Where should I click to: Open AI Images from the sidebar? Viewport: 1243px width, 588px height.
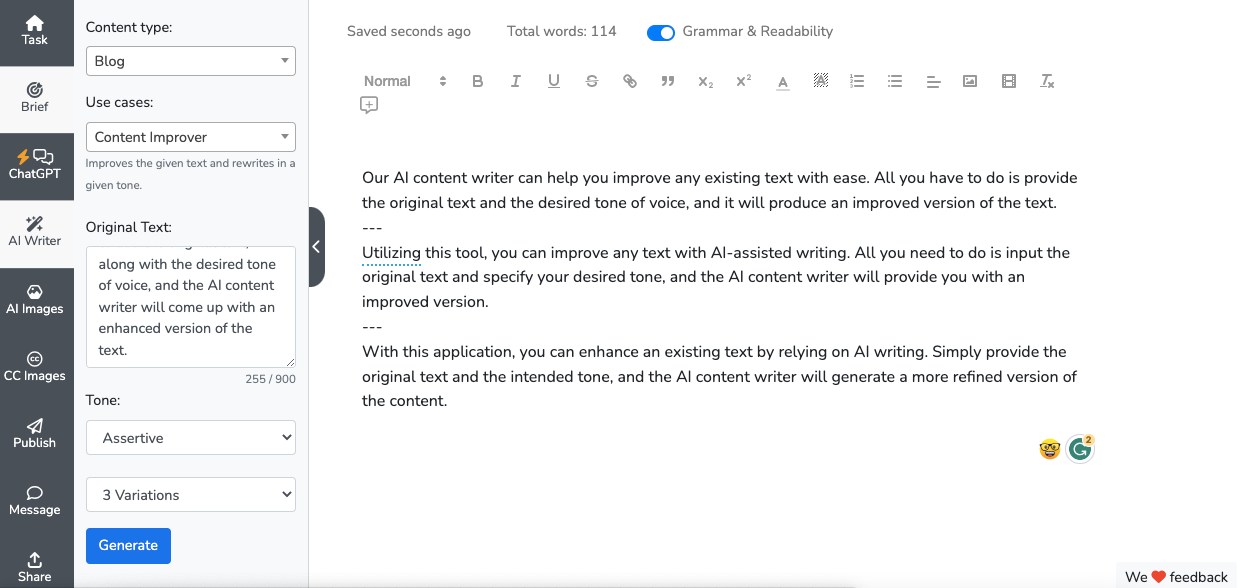coord(35,299)
